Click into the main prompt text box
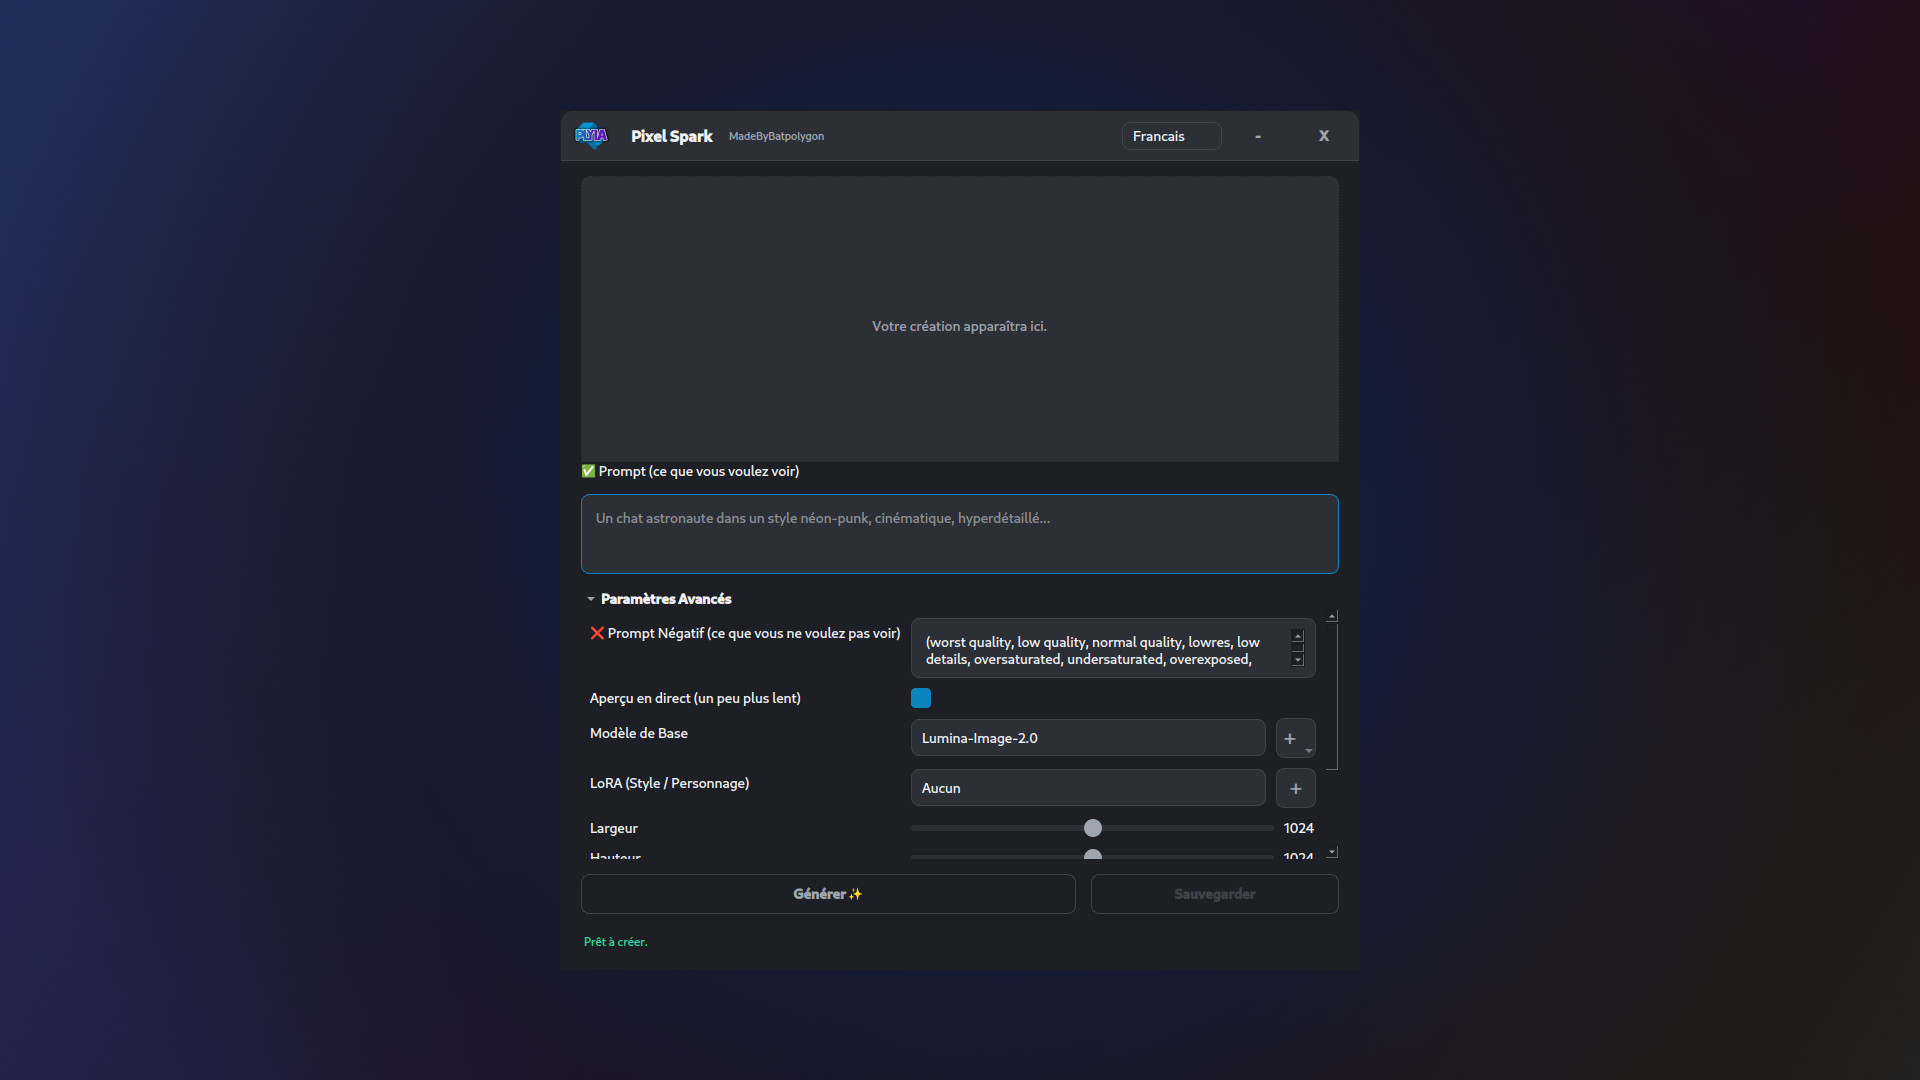This screenshot has height=1080, width=1920. [x=959, y=534]
